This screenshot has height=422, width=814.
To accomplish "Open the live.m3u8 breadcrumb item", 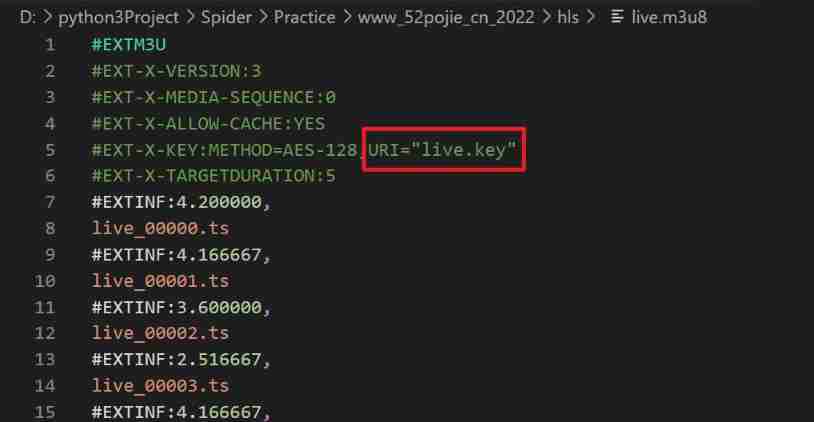I will 669,18.
